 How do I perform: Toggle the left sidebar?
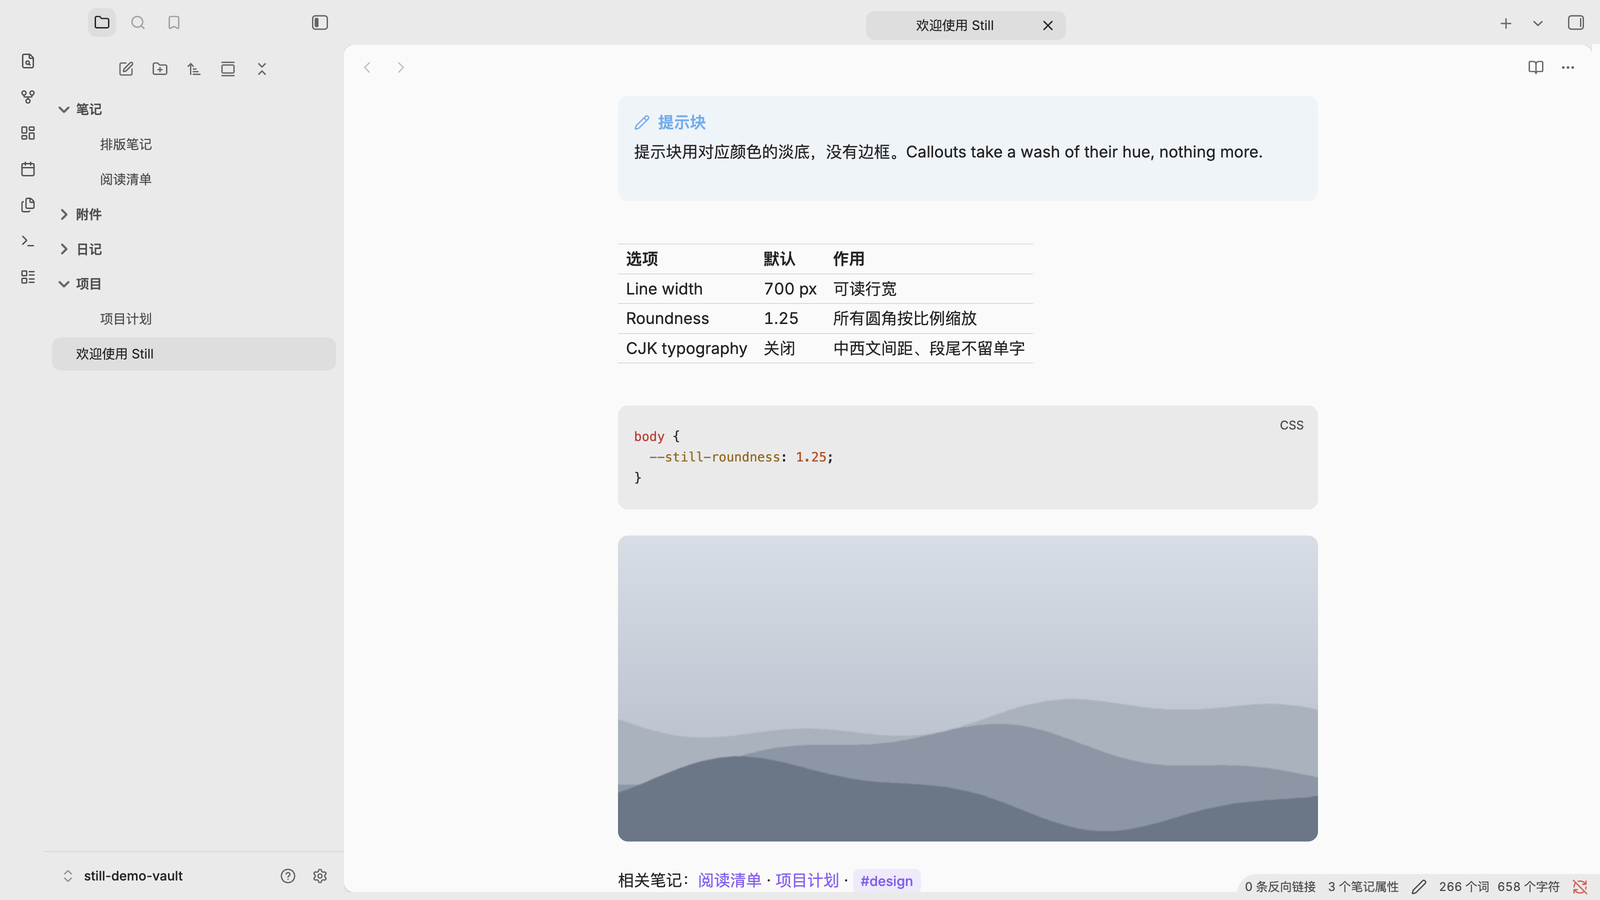tap(320, 22)
